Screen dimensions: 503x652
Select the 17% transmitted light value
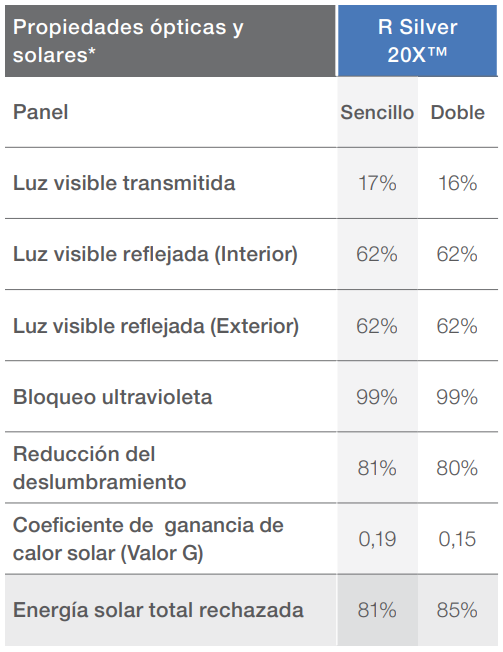[377, 183]
